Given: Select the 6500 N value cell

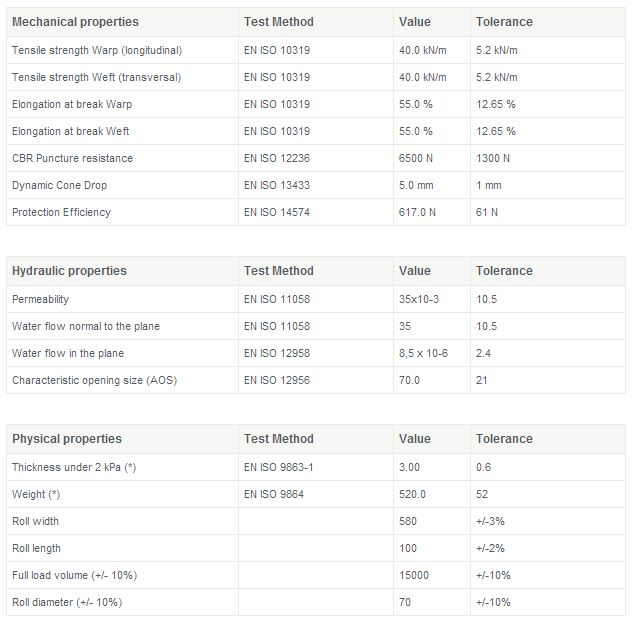Looking at the screenshot, I should [416, 158].
